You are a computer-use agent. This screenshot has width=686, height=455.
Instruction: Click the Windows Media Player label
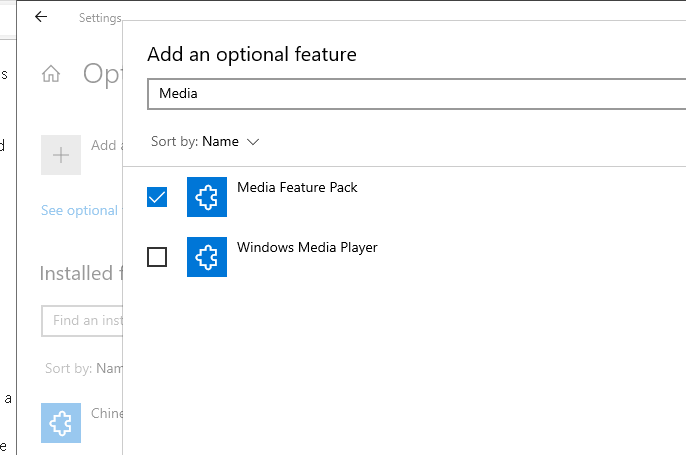tap(307, 247)
